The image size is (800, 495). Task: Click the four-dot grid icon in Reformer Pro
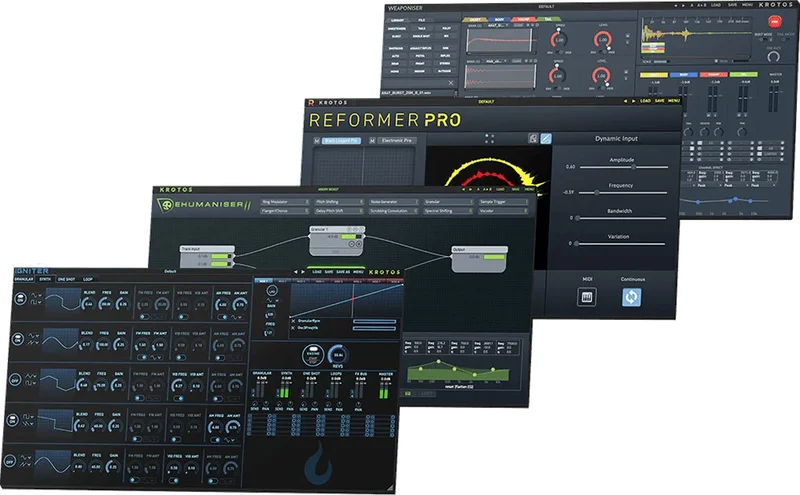[489, 138]
